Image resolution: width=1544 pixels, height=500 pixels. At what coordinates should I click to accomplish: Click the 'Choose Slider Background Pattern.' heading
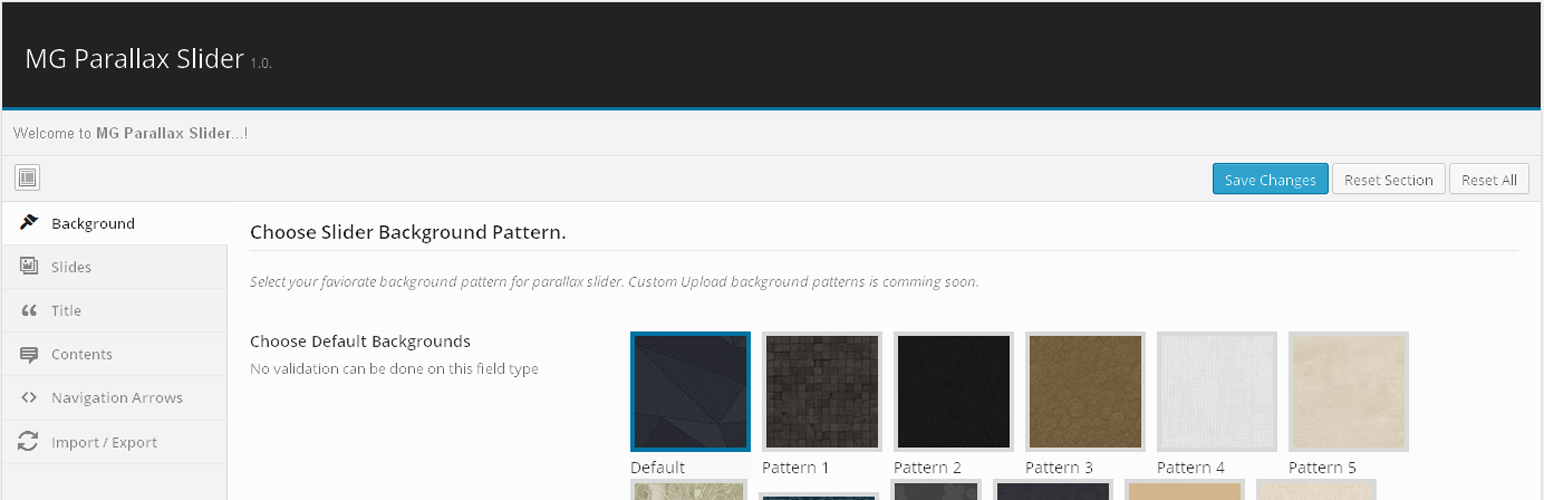408,233
